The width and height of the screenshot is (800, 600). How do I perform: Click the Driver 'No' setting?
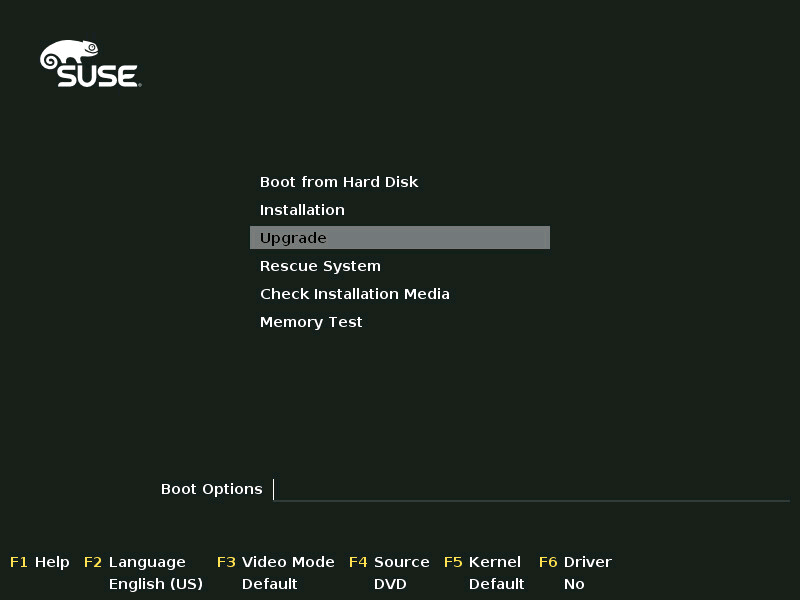pos(575,584)
